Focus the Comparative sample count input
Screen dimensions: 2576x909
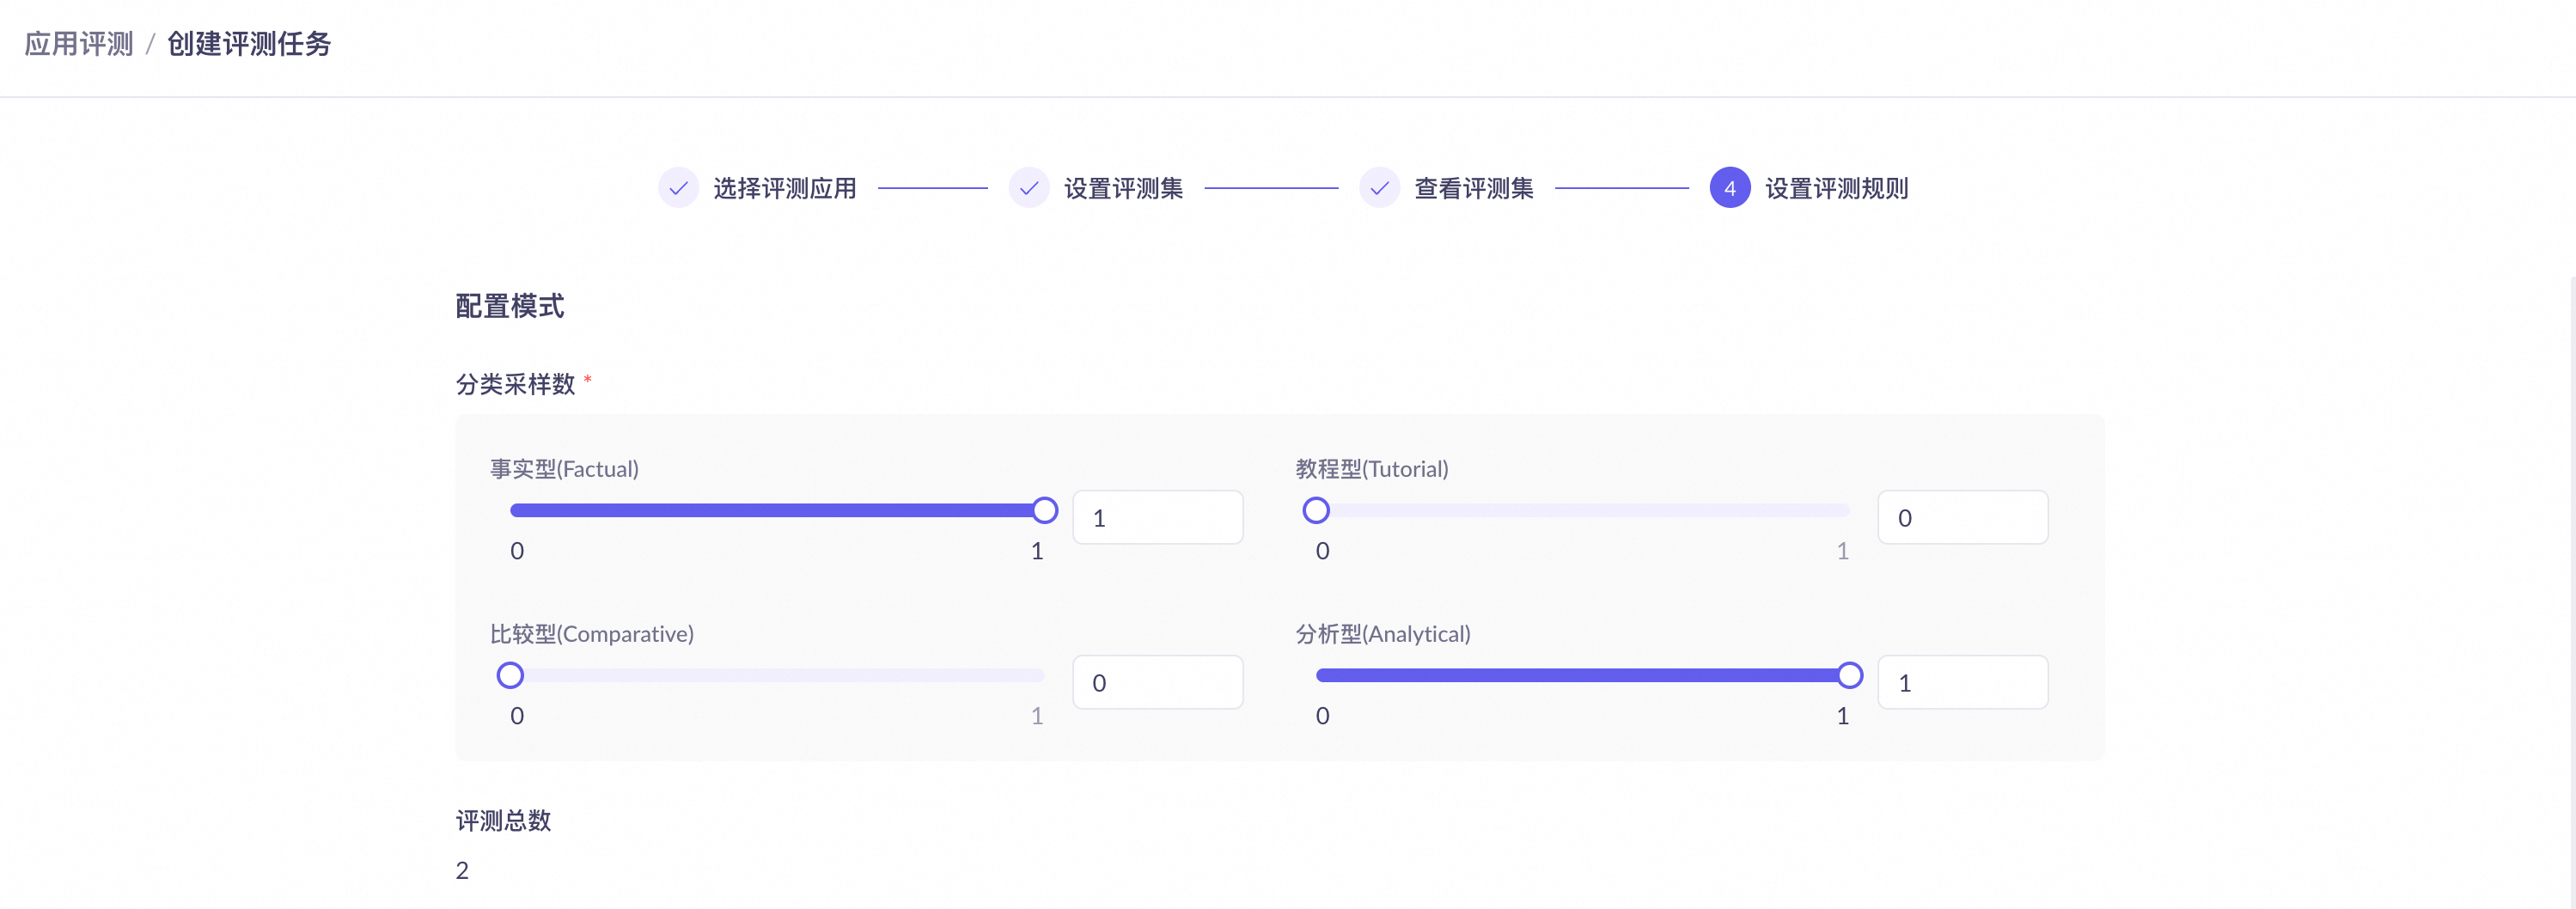tap(1157, 683)
